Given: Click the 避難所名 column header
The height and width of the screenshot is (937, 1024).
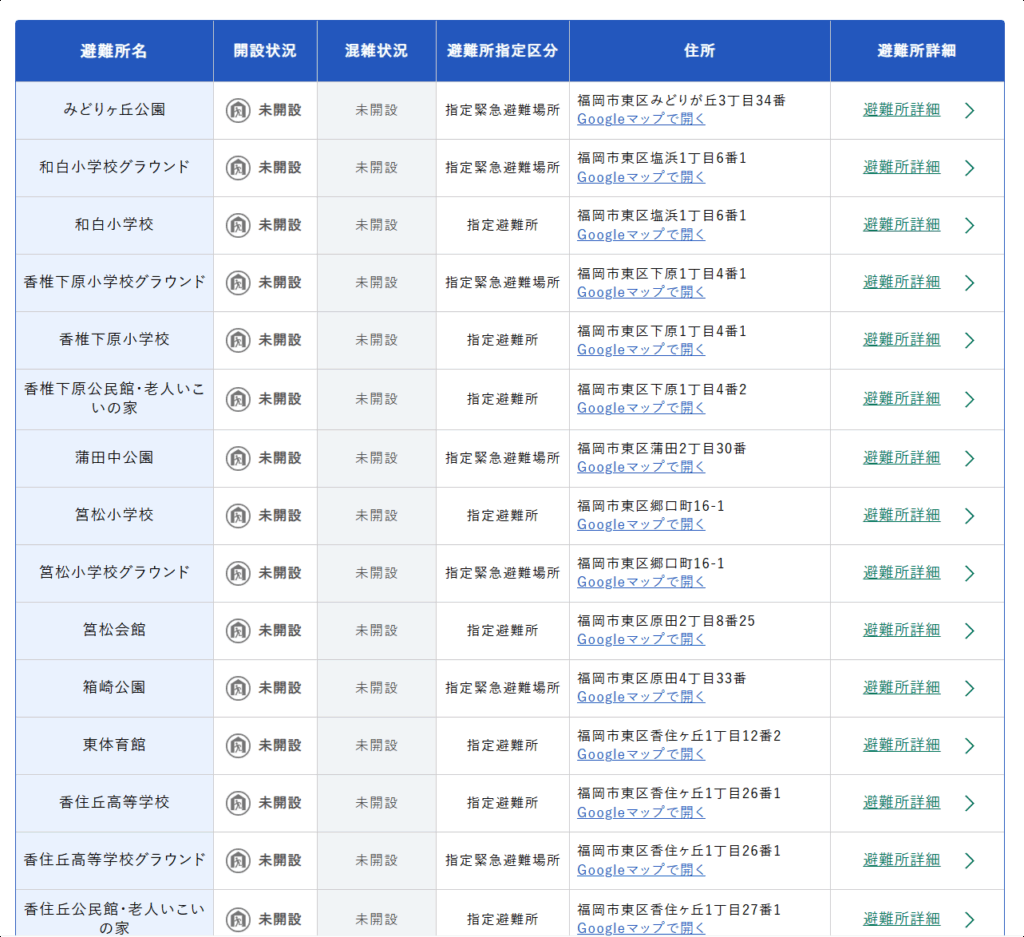Looking at the screenshot, I should pos(114,51).
